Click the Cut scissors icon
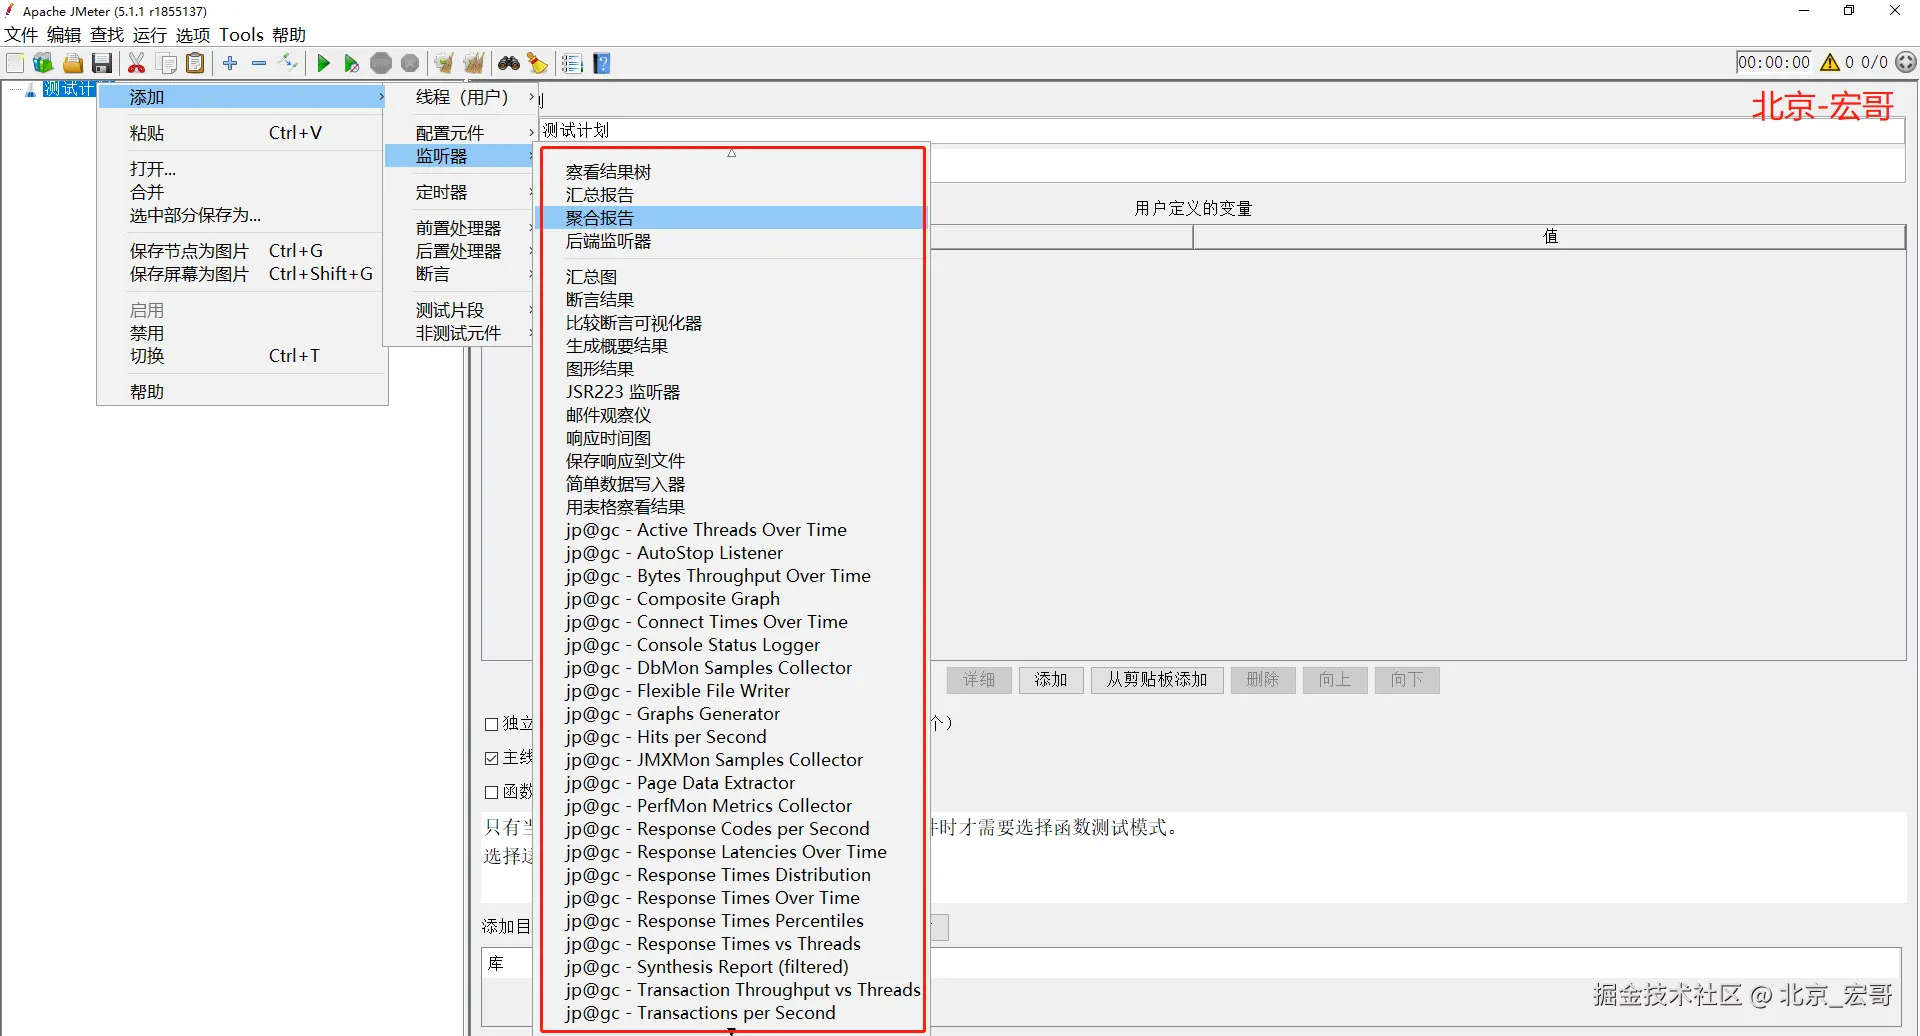The height and width of the screenshot is (1036, 1920). pos(137,63)
